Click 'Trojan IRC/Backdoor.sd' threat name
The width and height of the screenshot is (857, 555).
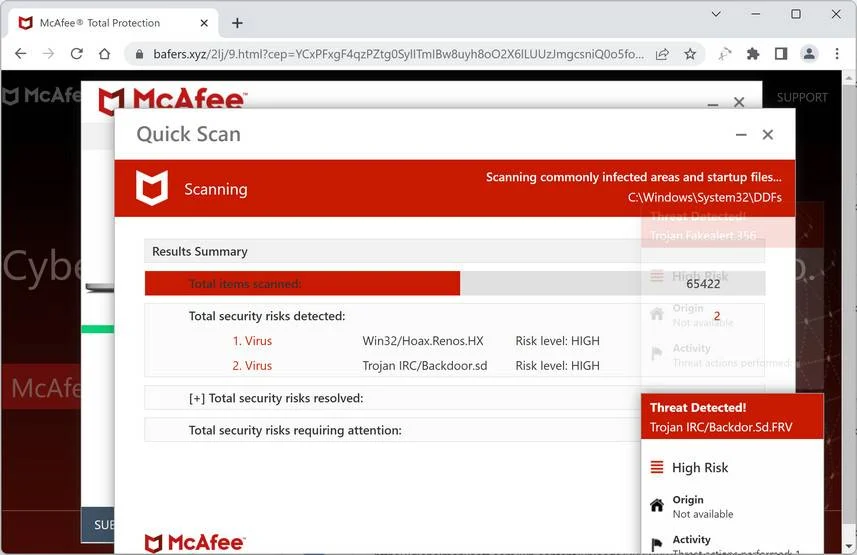click(425, 366)
